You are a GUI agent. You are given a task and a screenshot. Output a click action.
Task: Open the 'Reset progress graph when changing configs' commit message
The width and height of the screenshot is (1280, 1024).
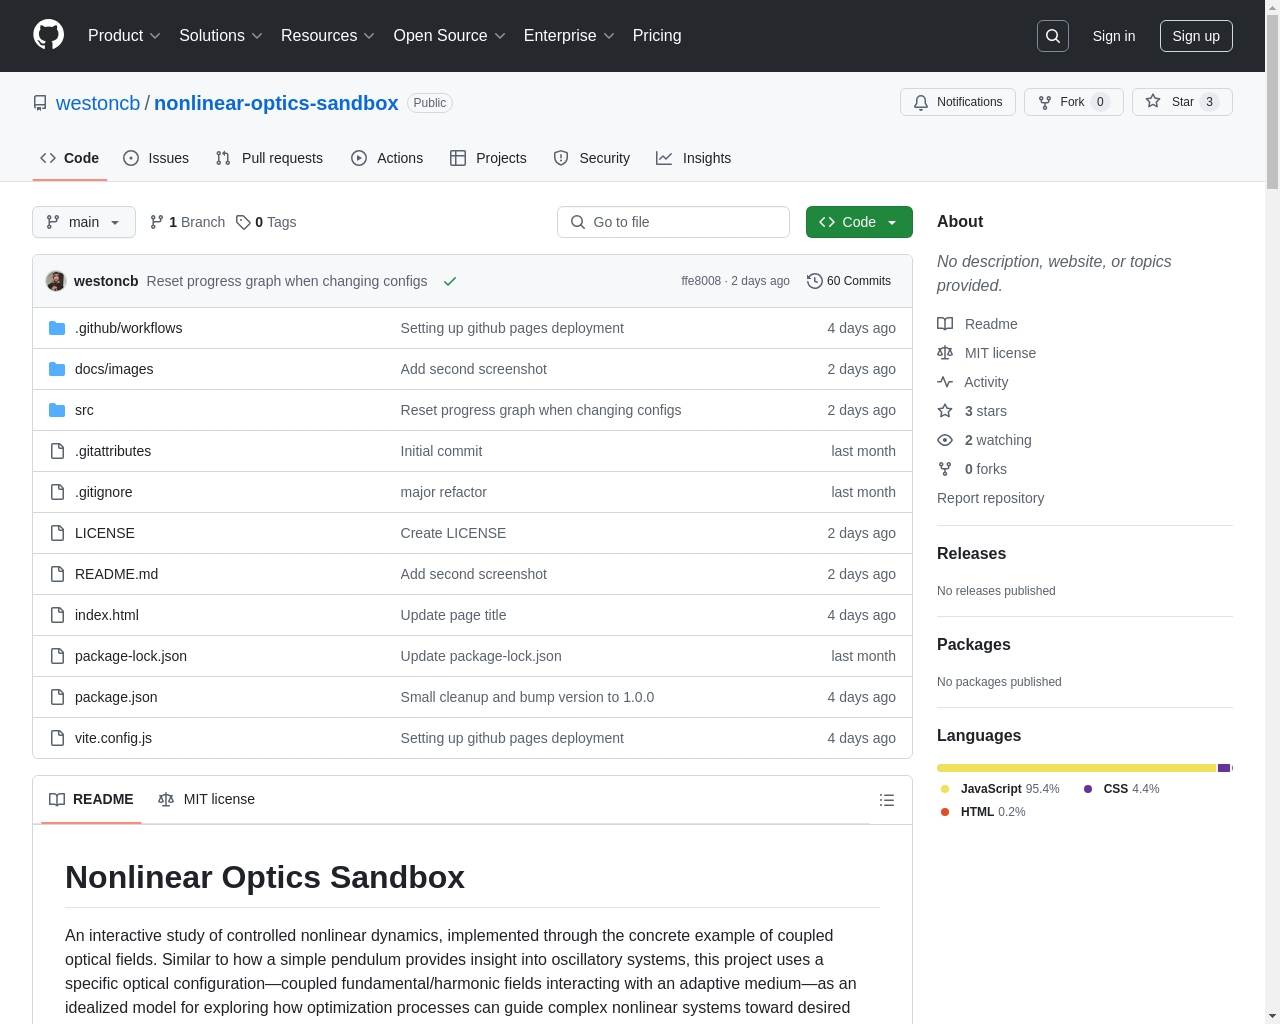pyautogui.click(x=287, y=281)
